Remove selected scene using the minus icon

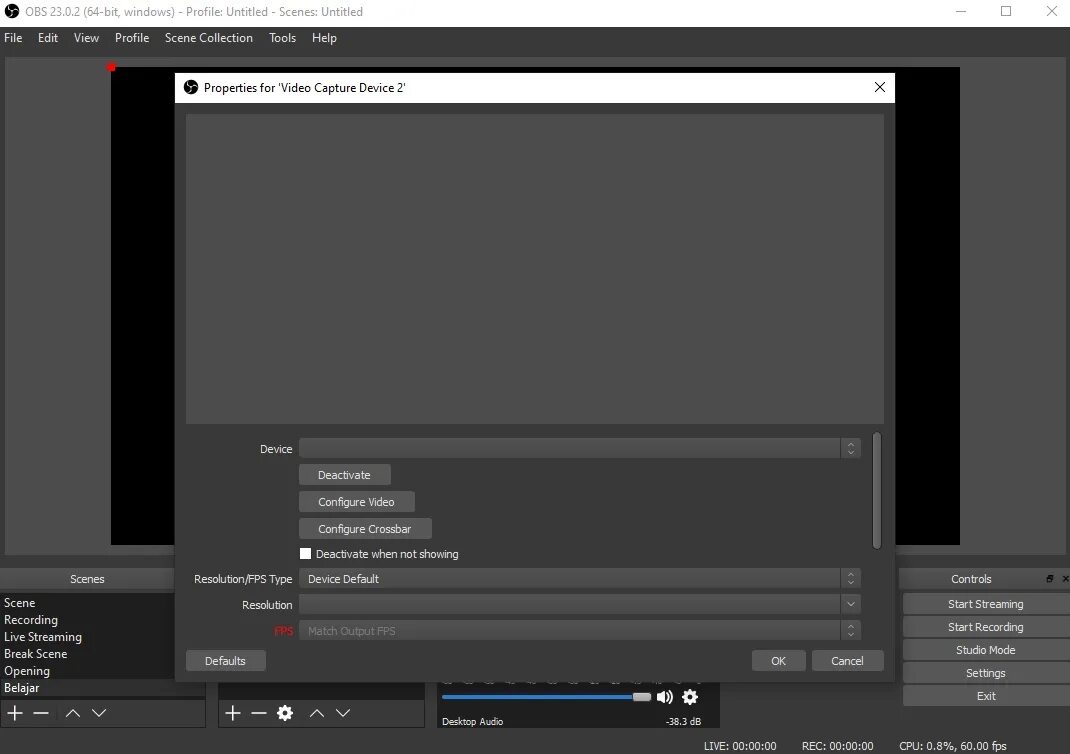41,712
